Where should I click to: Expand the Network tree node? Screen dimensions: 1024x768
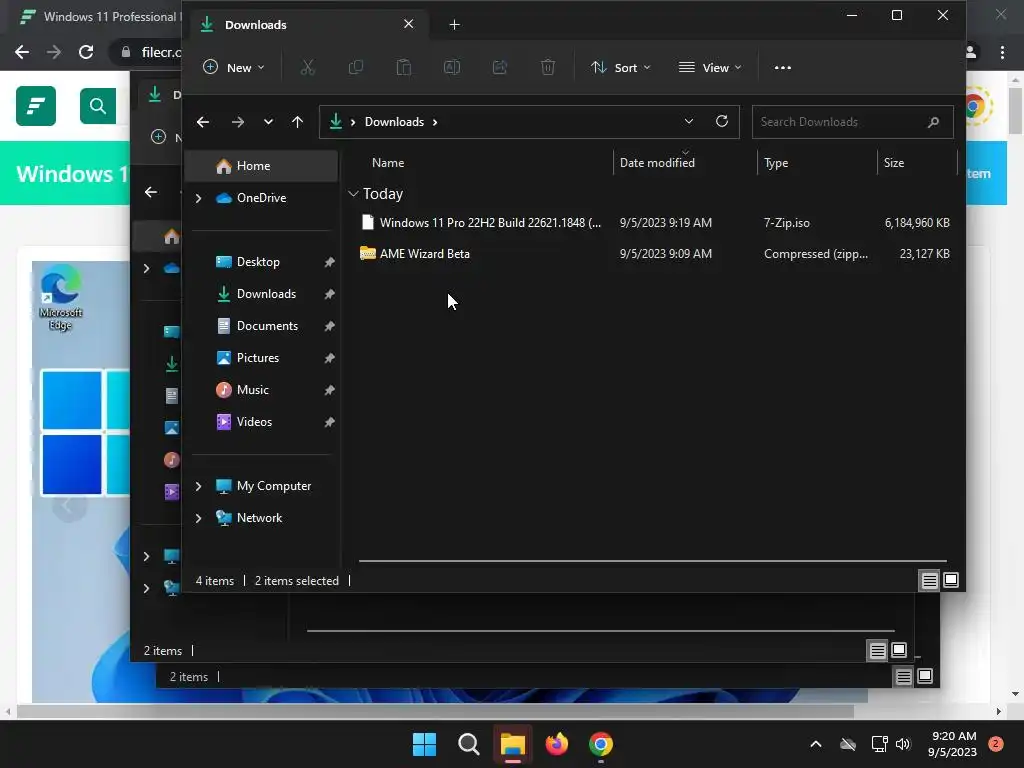(x=199, y=518)
